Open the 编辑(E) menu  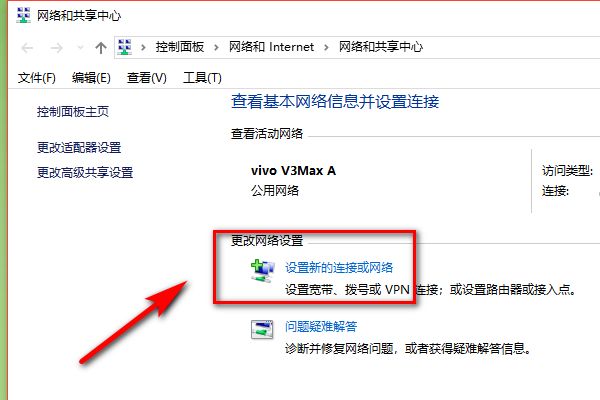point(91,78)
